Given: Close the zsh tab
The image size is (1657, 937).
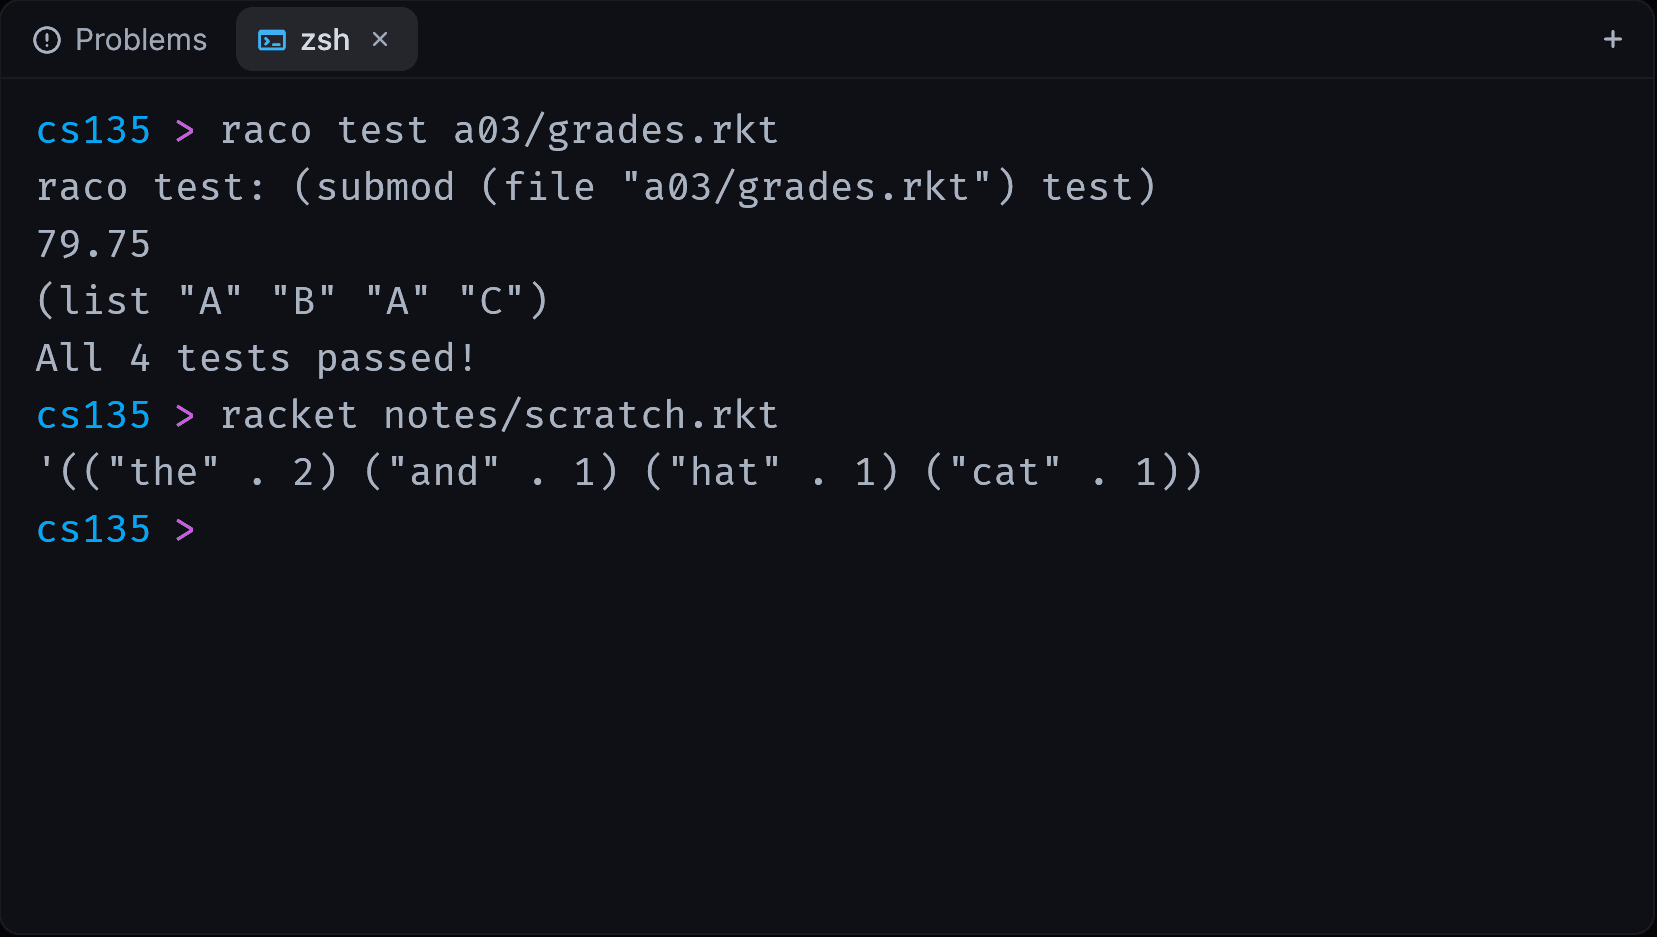Looking at the screenshot, I should [x=380, y=39].
